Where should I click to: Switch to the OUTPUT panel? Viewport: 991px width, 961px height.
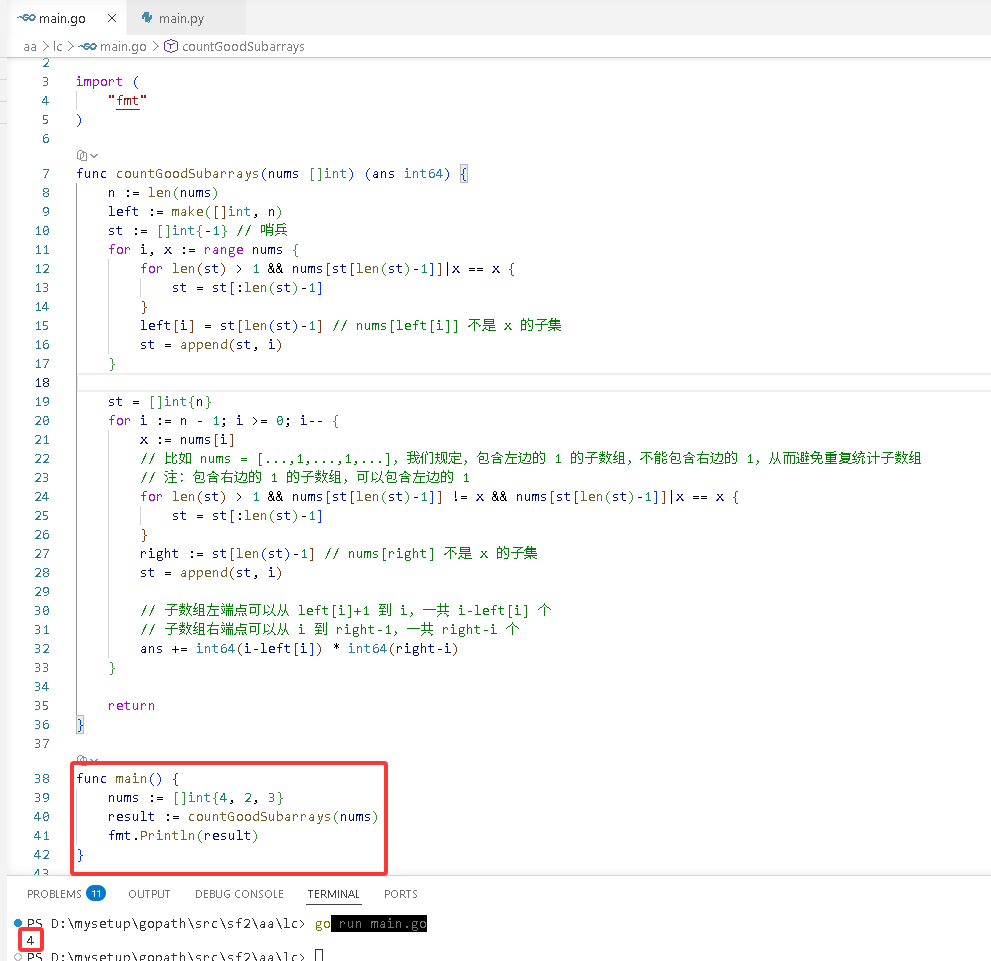tap(149, 894)
